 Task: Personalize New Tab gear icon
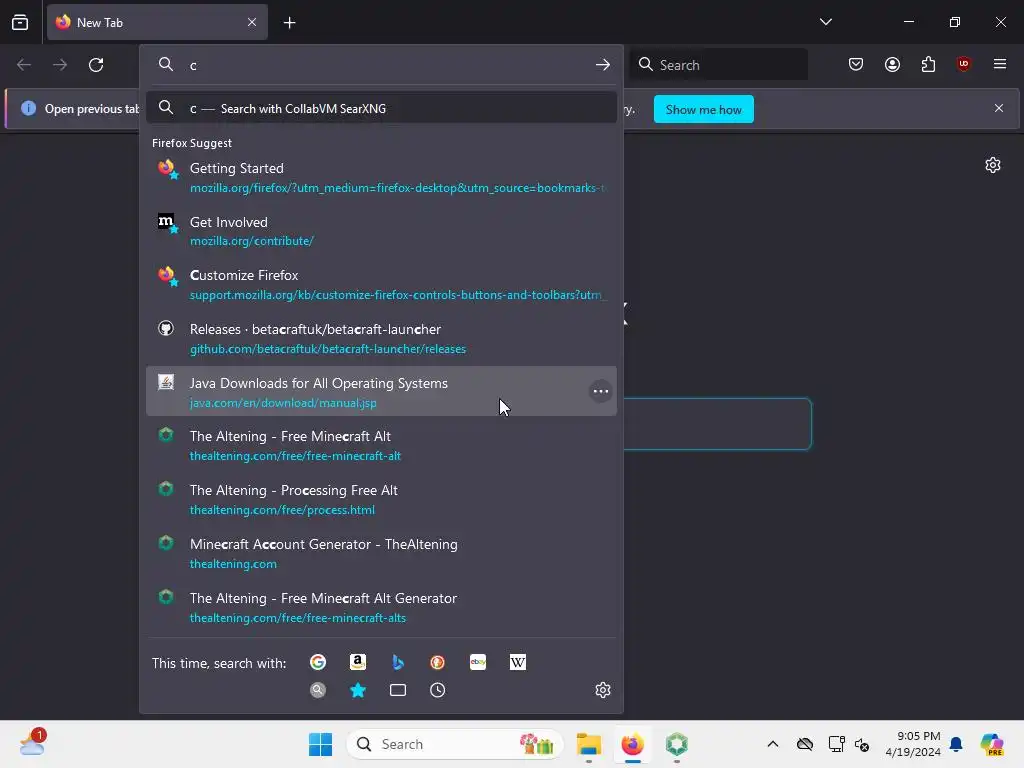tap(993, 165)
